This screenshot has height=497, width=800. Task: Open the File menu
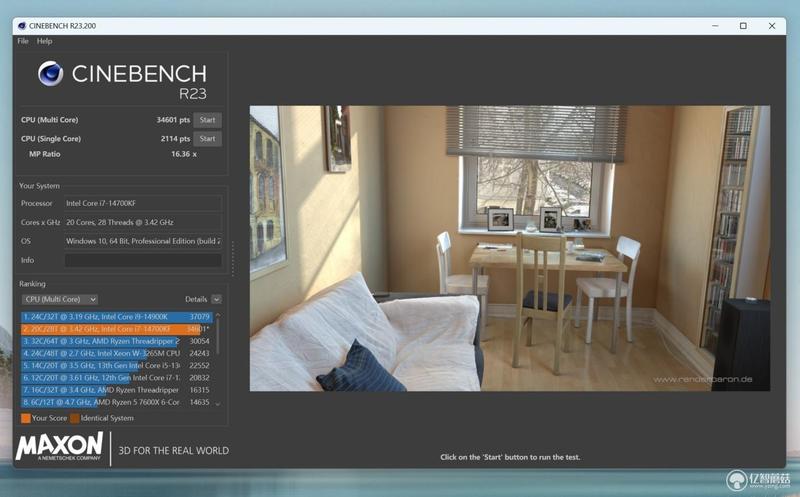tap(22, 41)
